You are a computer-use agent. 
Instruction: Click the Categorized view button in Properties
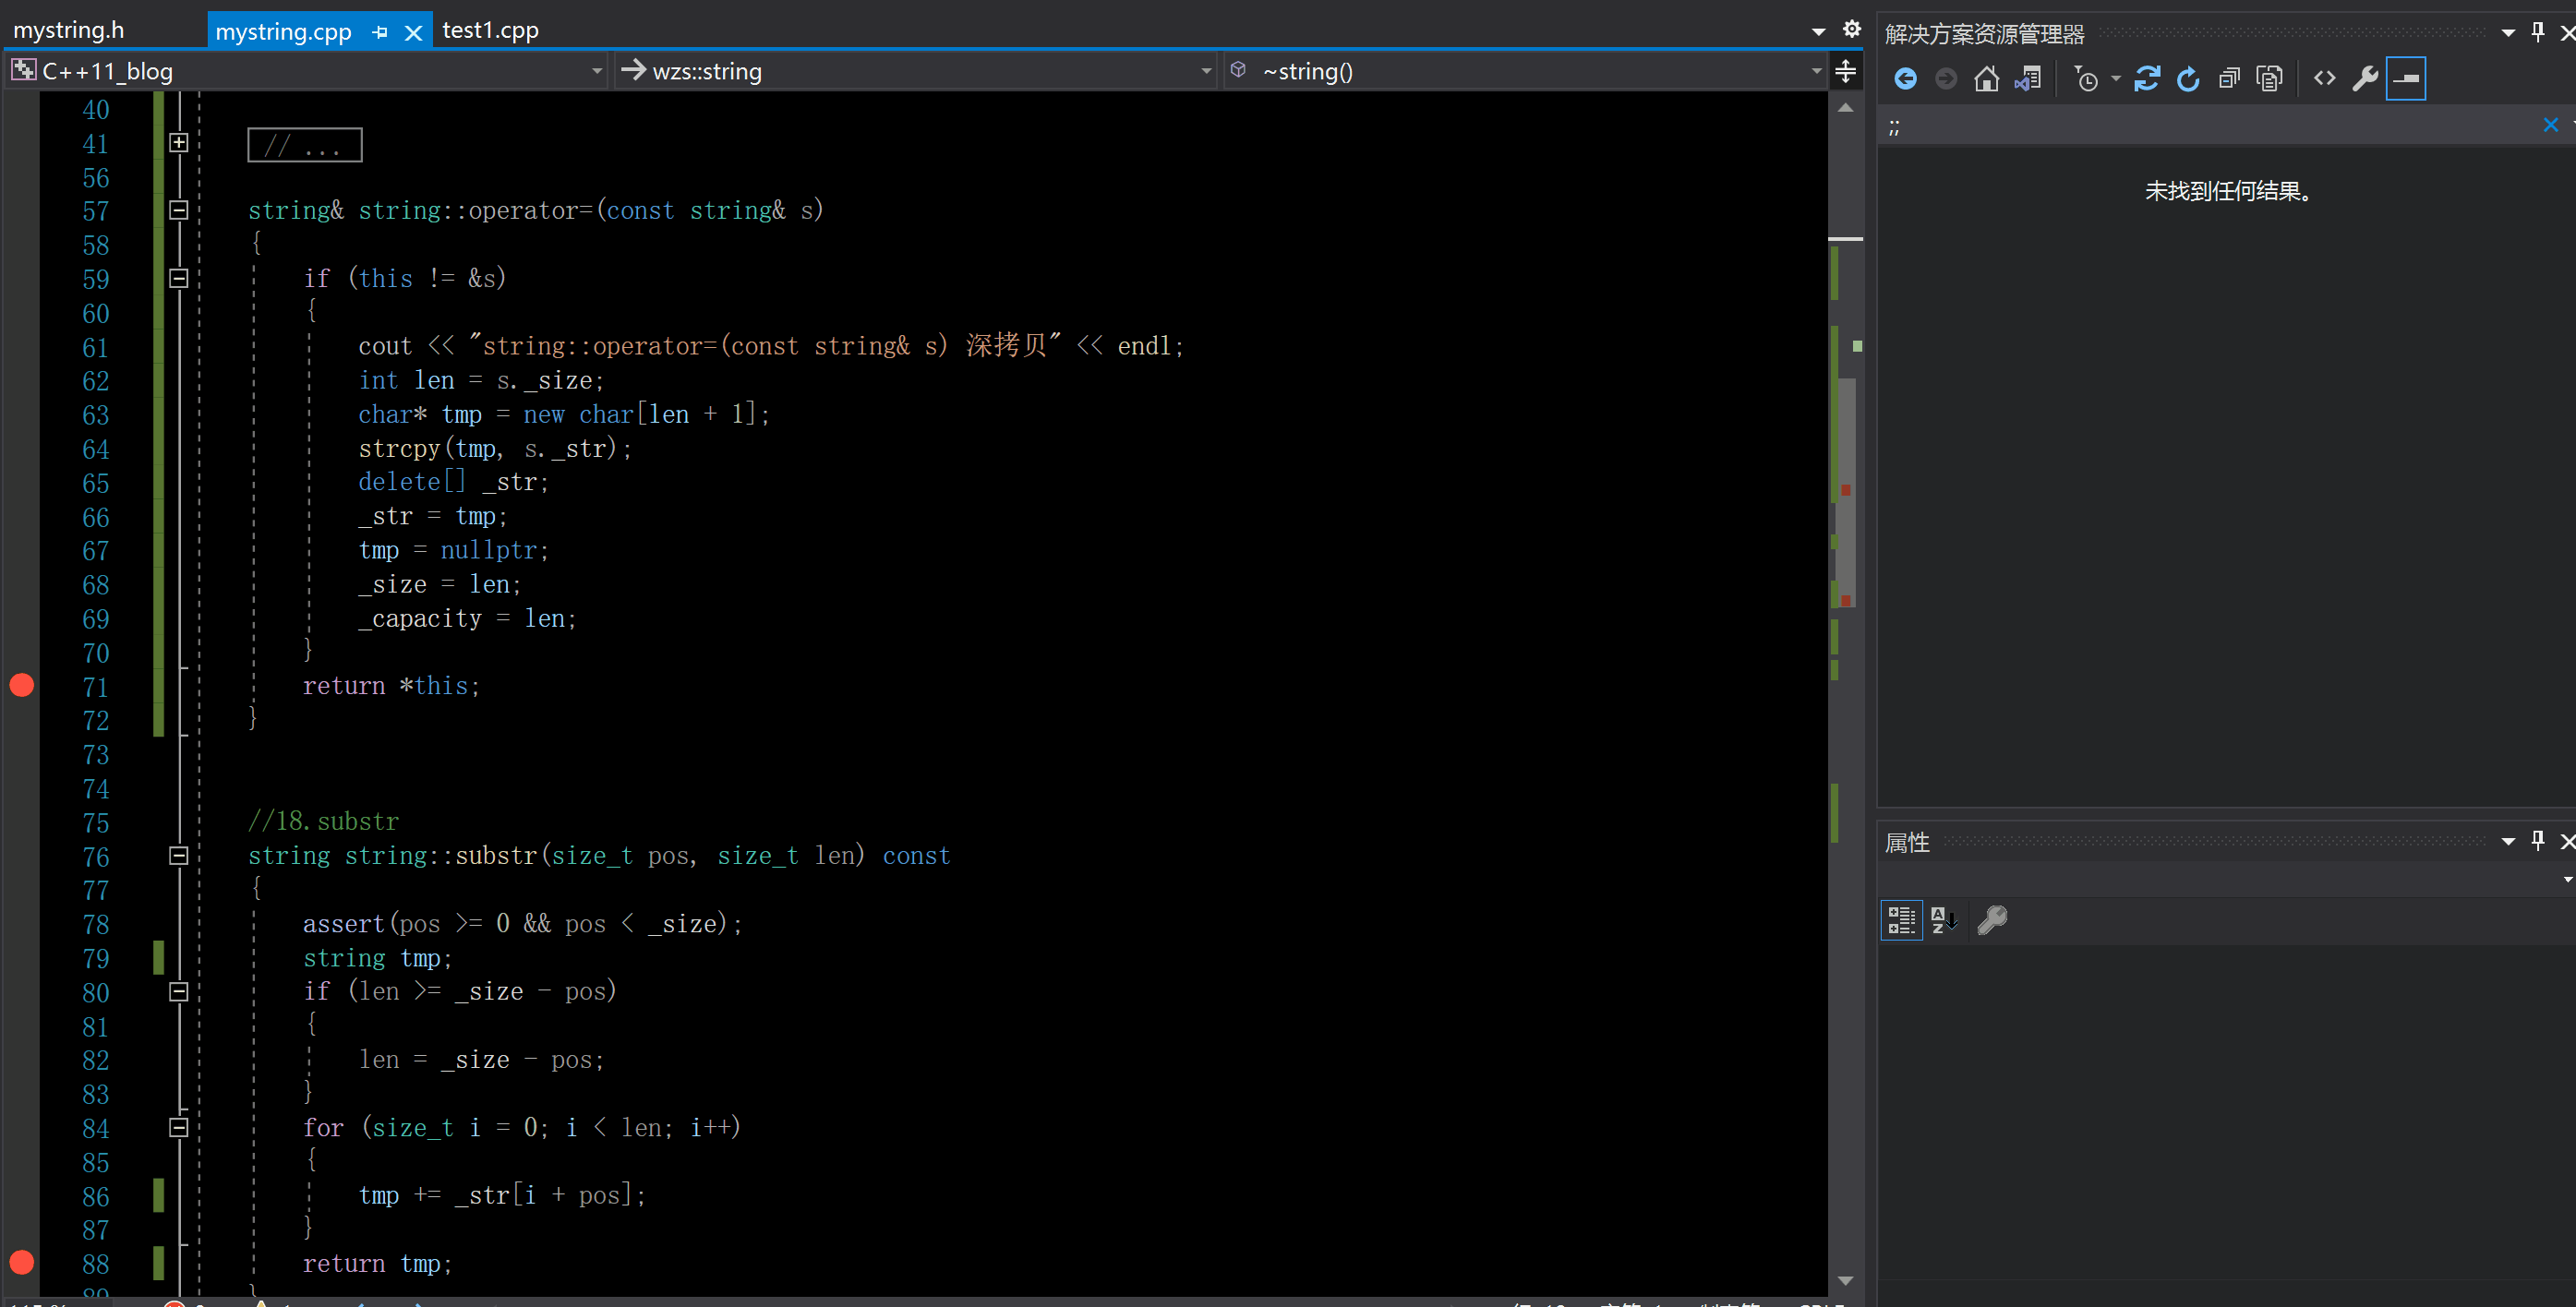click(x=1900, y=919)
